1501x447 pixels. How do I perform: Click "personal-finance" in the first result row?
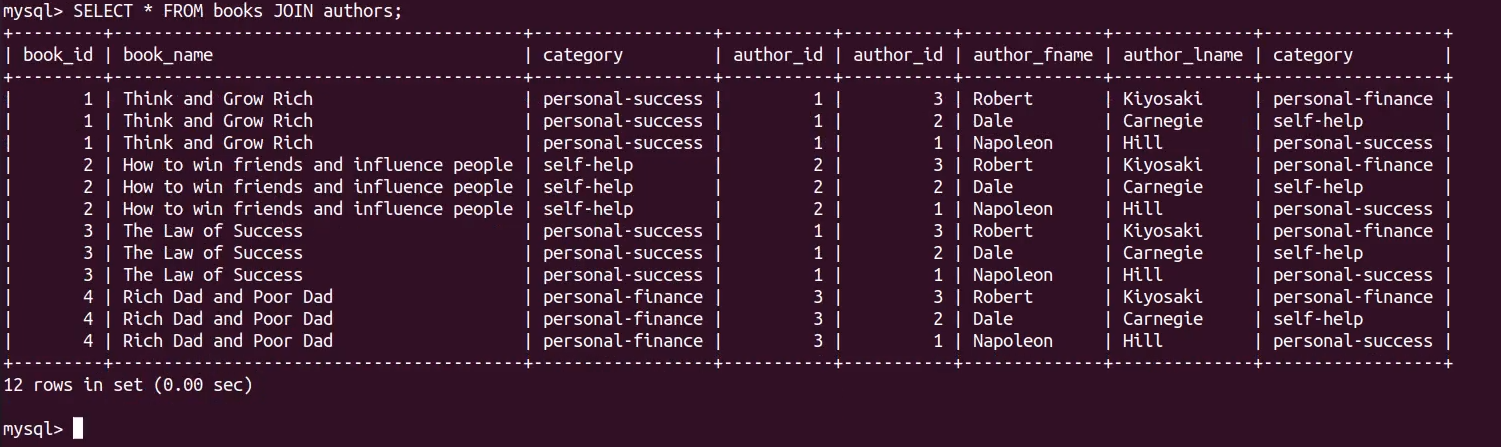(1353, 99)
